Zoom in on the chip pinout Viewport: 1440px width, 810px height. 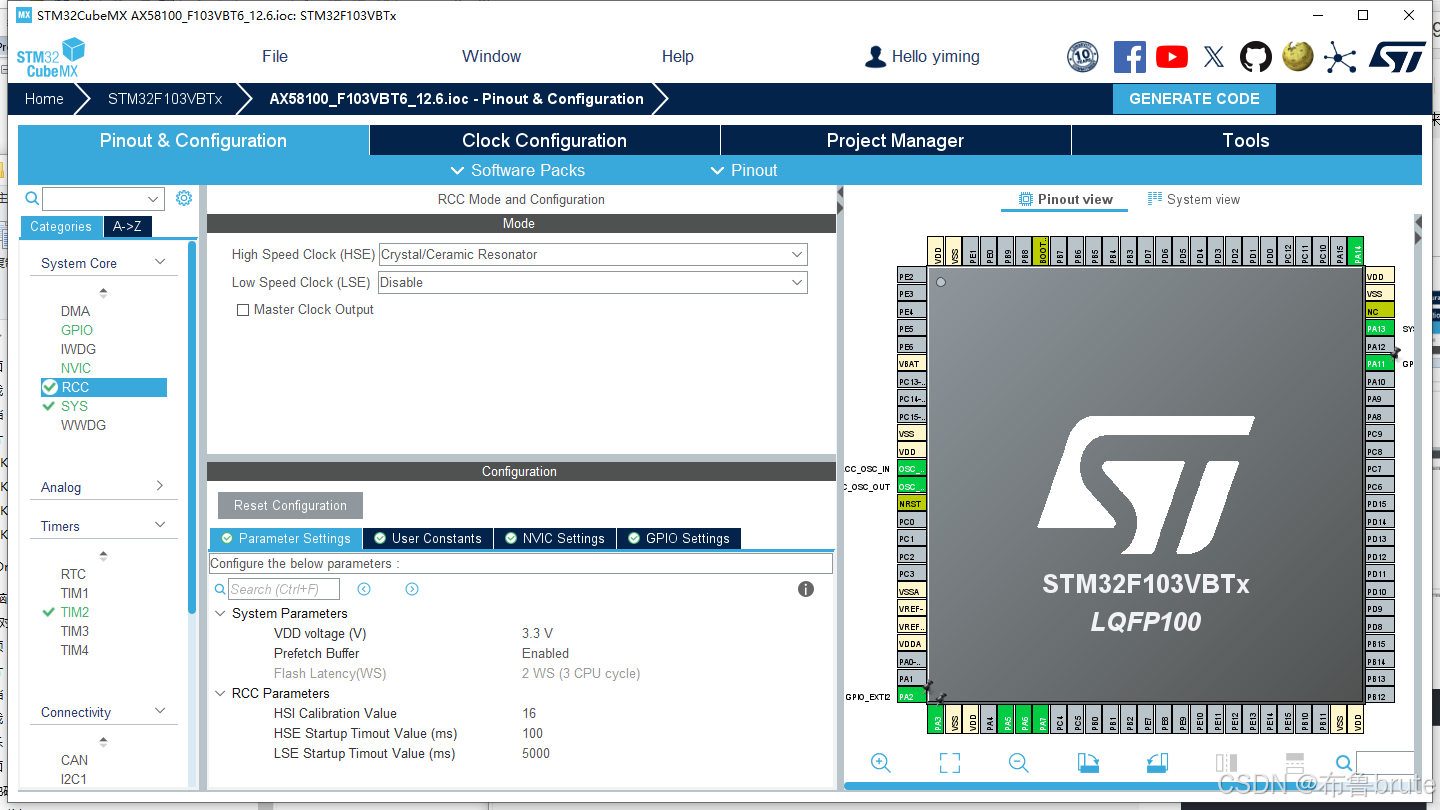click(881, 763)
